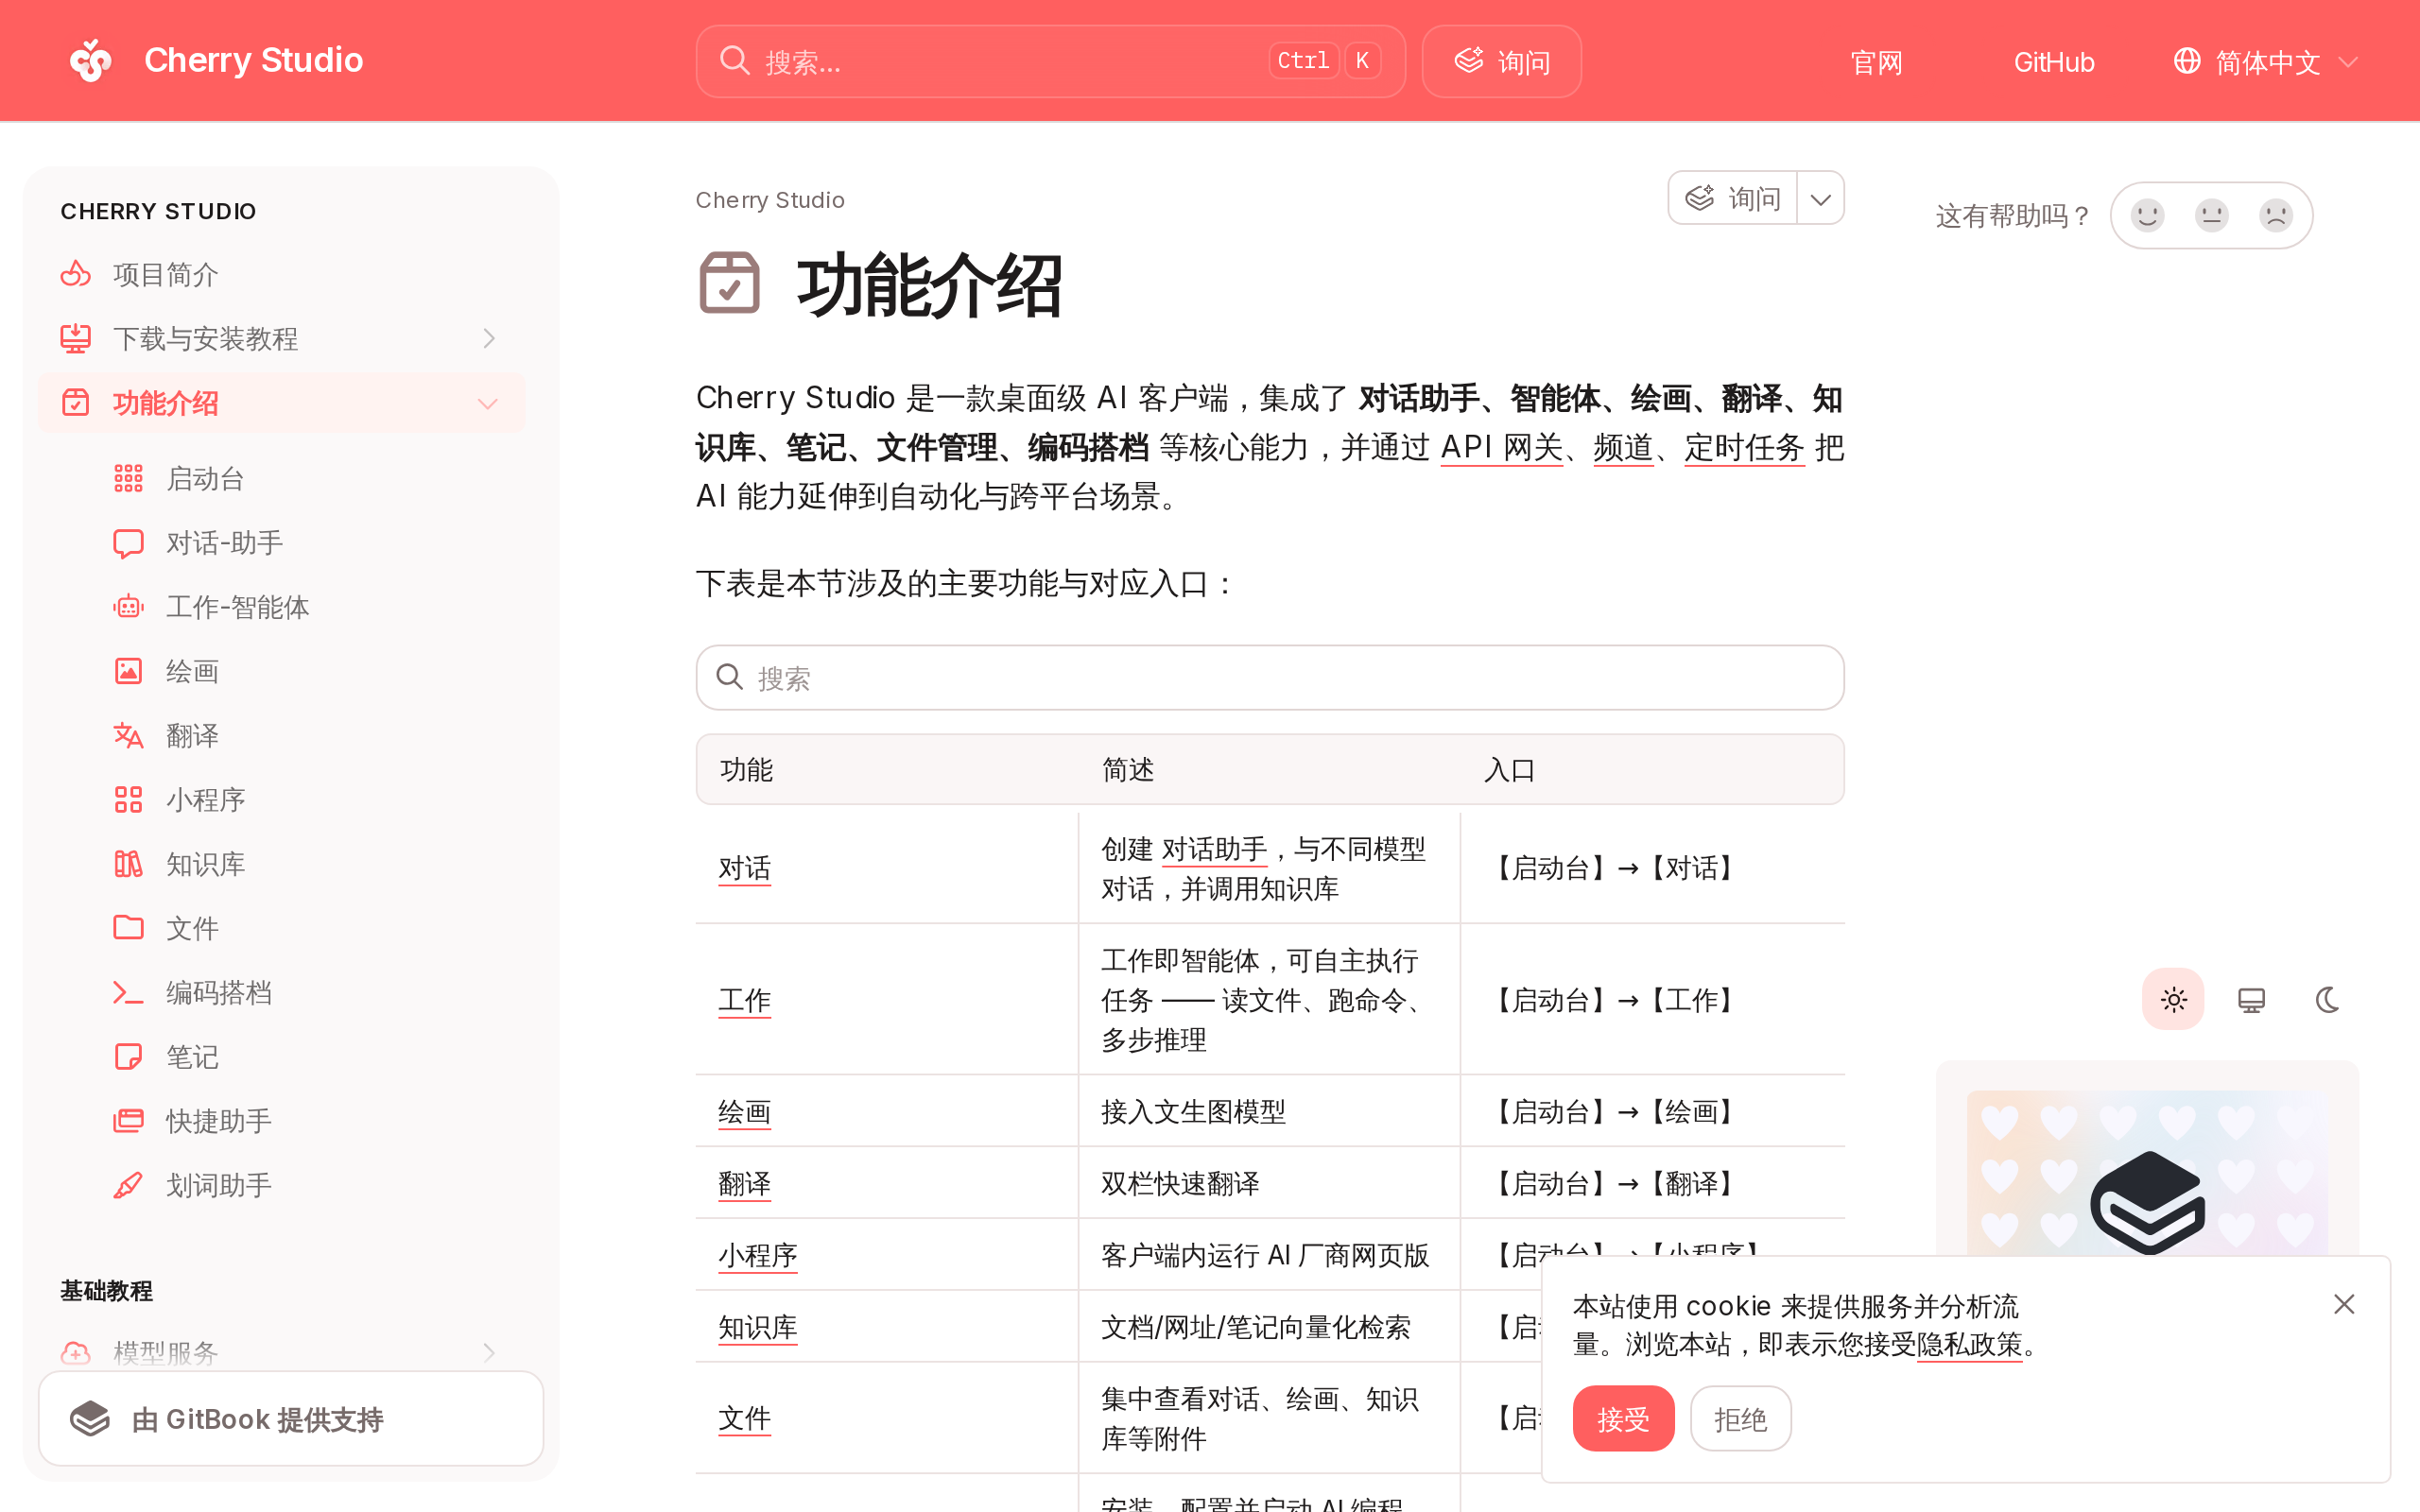Open 知识库 link in table
This screenshot has width=2420, height=1512.
tap(757, 1328)
